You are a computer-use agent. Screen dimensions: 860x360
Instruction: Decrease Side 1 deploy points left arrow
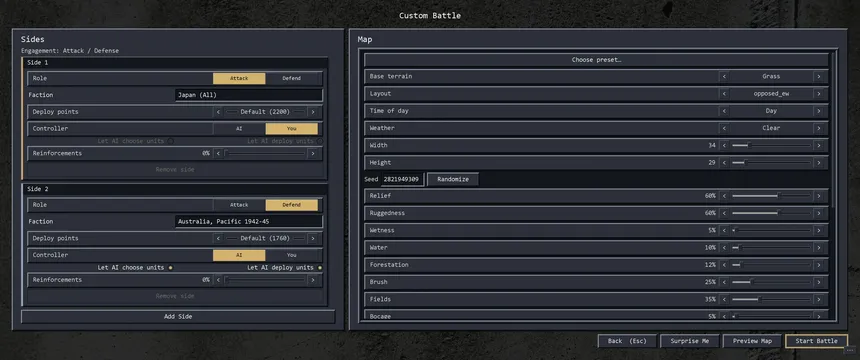[218, 112]
